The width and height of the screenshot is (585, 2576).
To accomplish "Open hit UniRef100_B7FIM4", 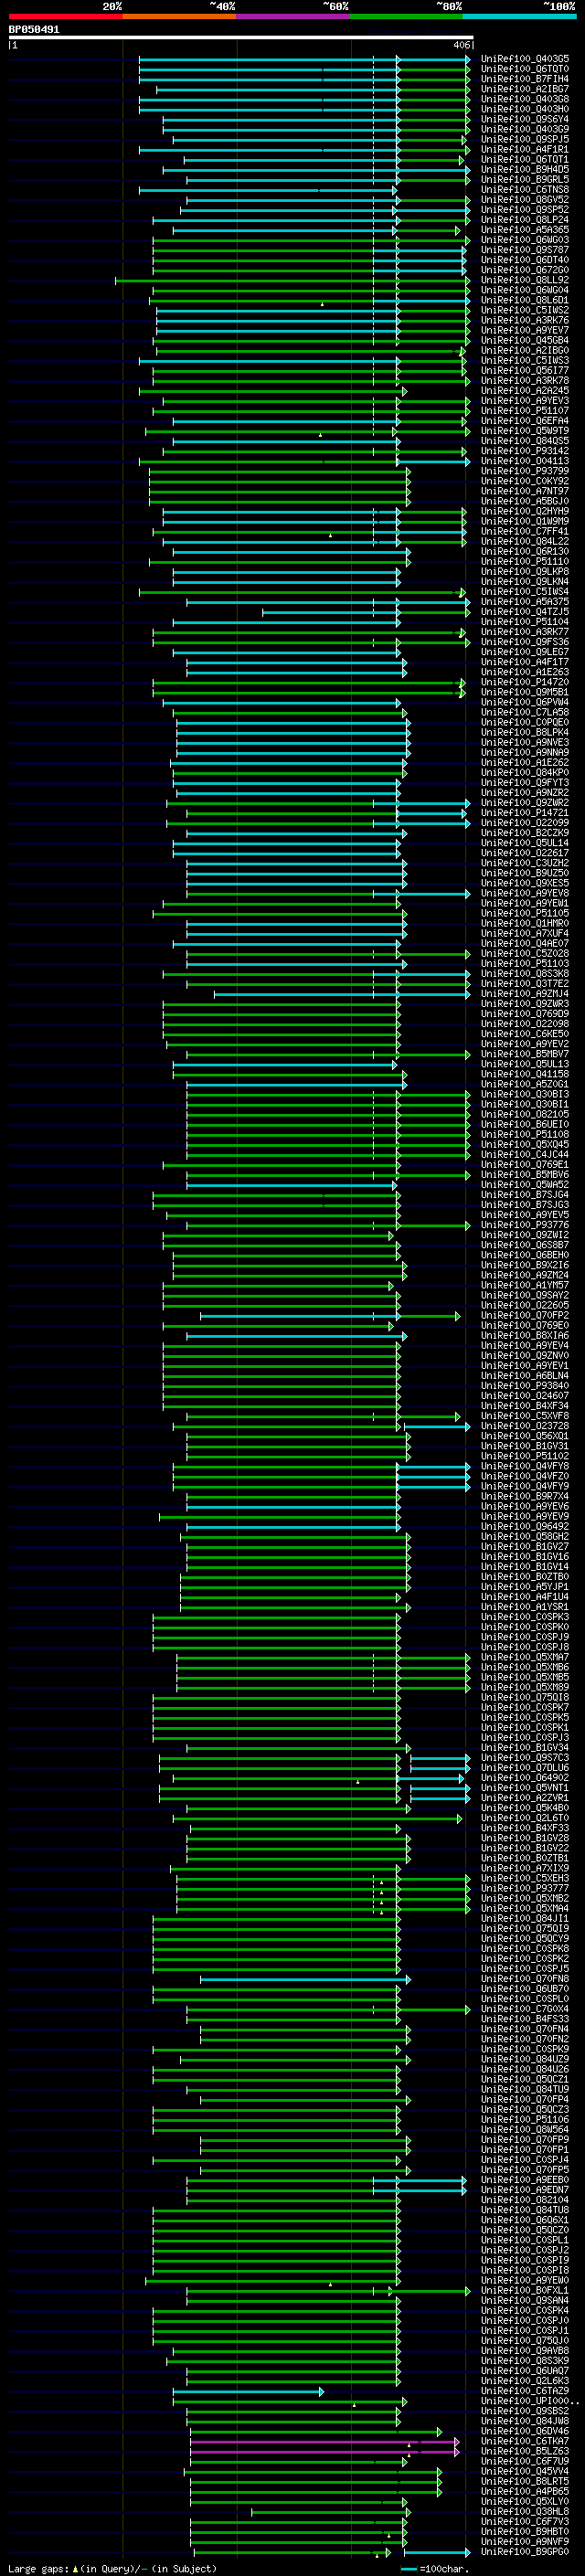I will (x=525, y=79).
